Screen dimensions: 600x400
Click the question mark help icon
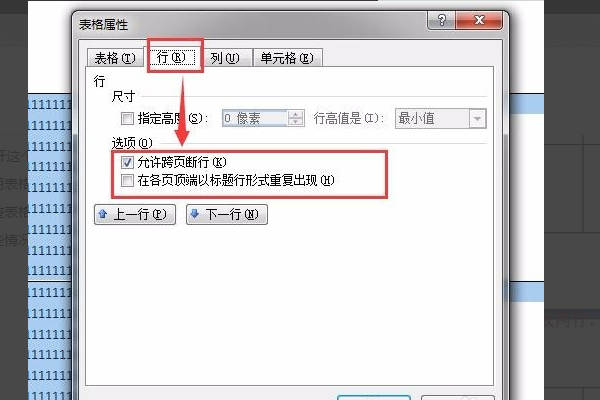tap(441, 20)
